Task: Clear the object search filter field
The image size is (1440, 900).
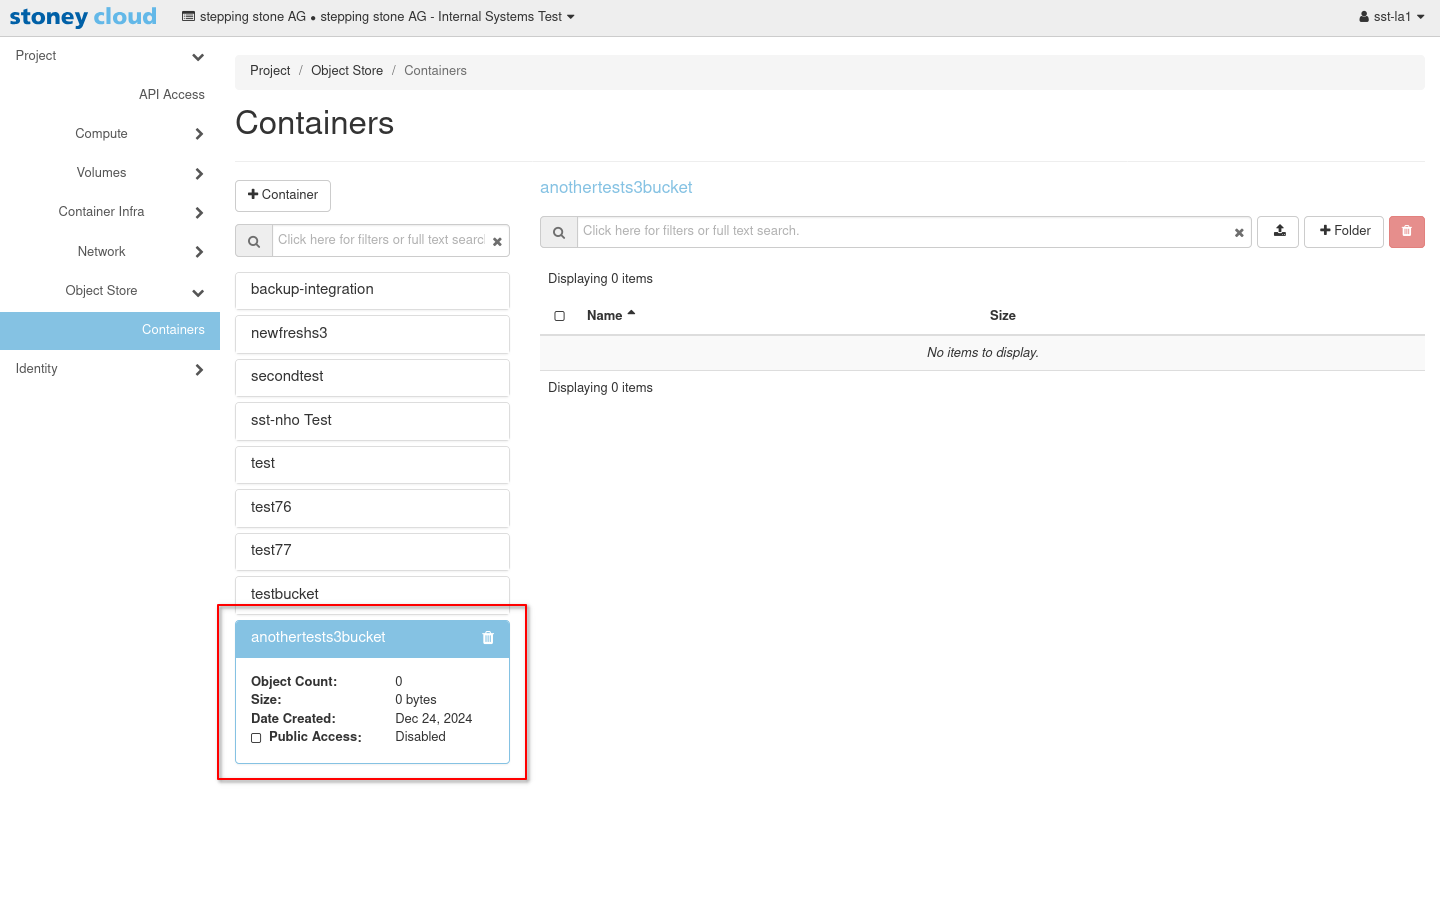Action: (x=1239, y=232)
